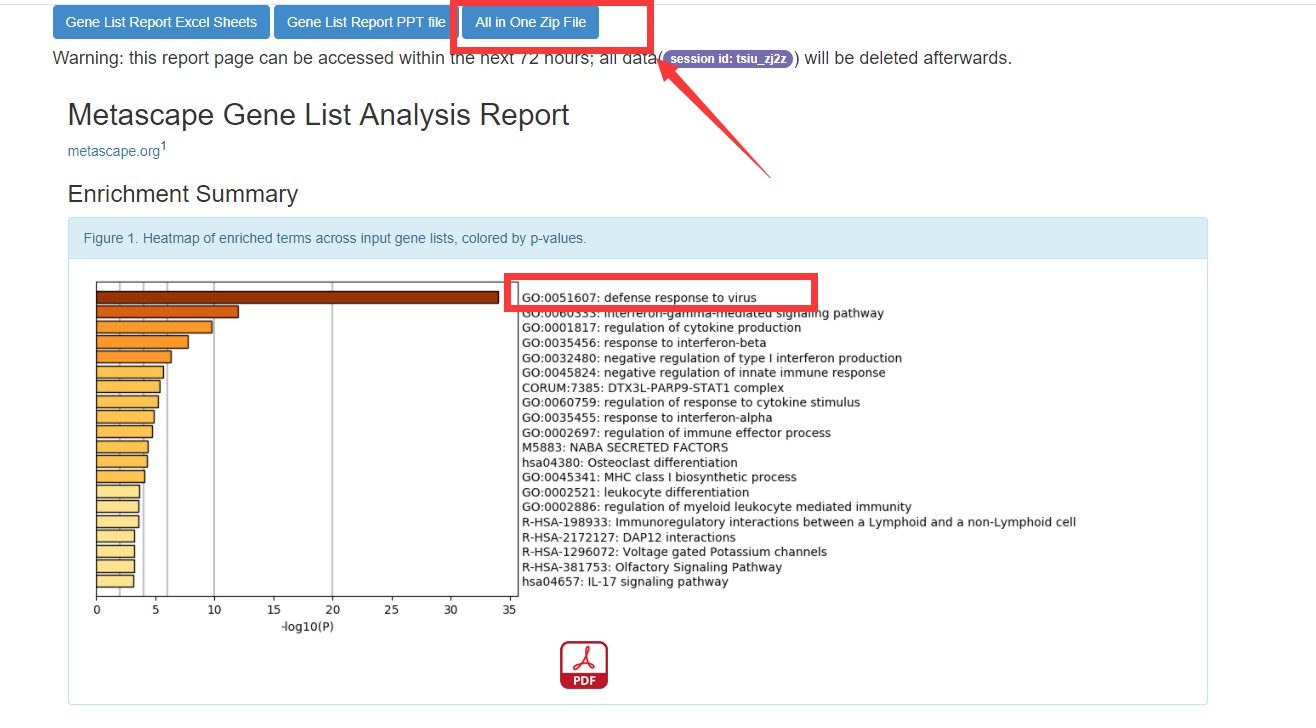
Task: Select 'GO:0035455: response to interferon-alpha'
Action: point(647,418)
